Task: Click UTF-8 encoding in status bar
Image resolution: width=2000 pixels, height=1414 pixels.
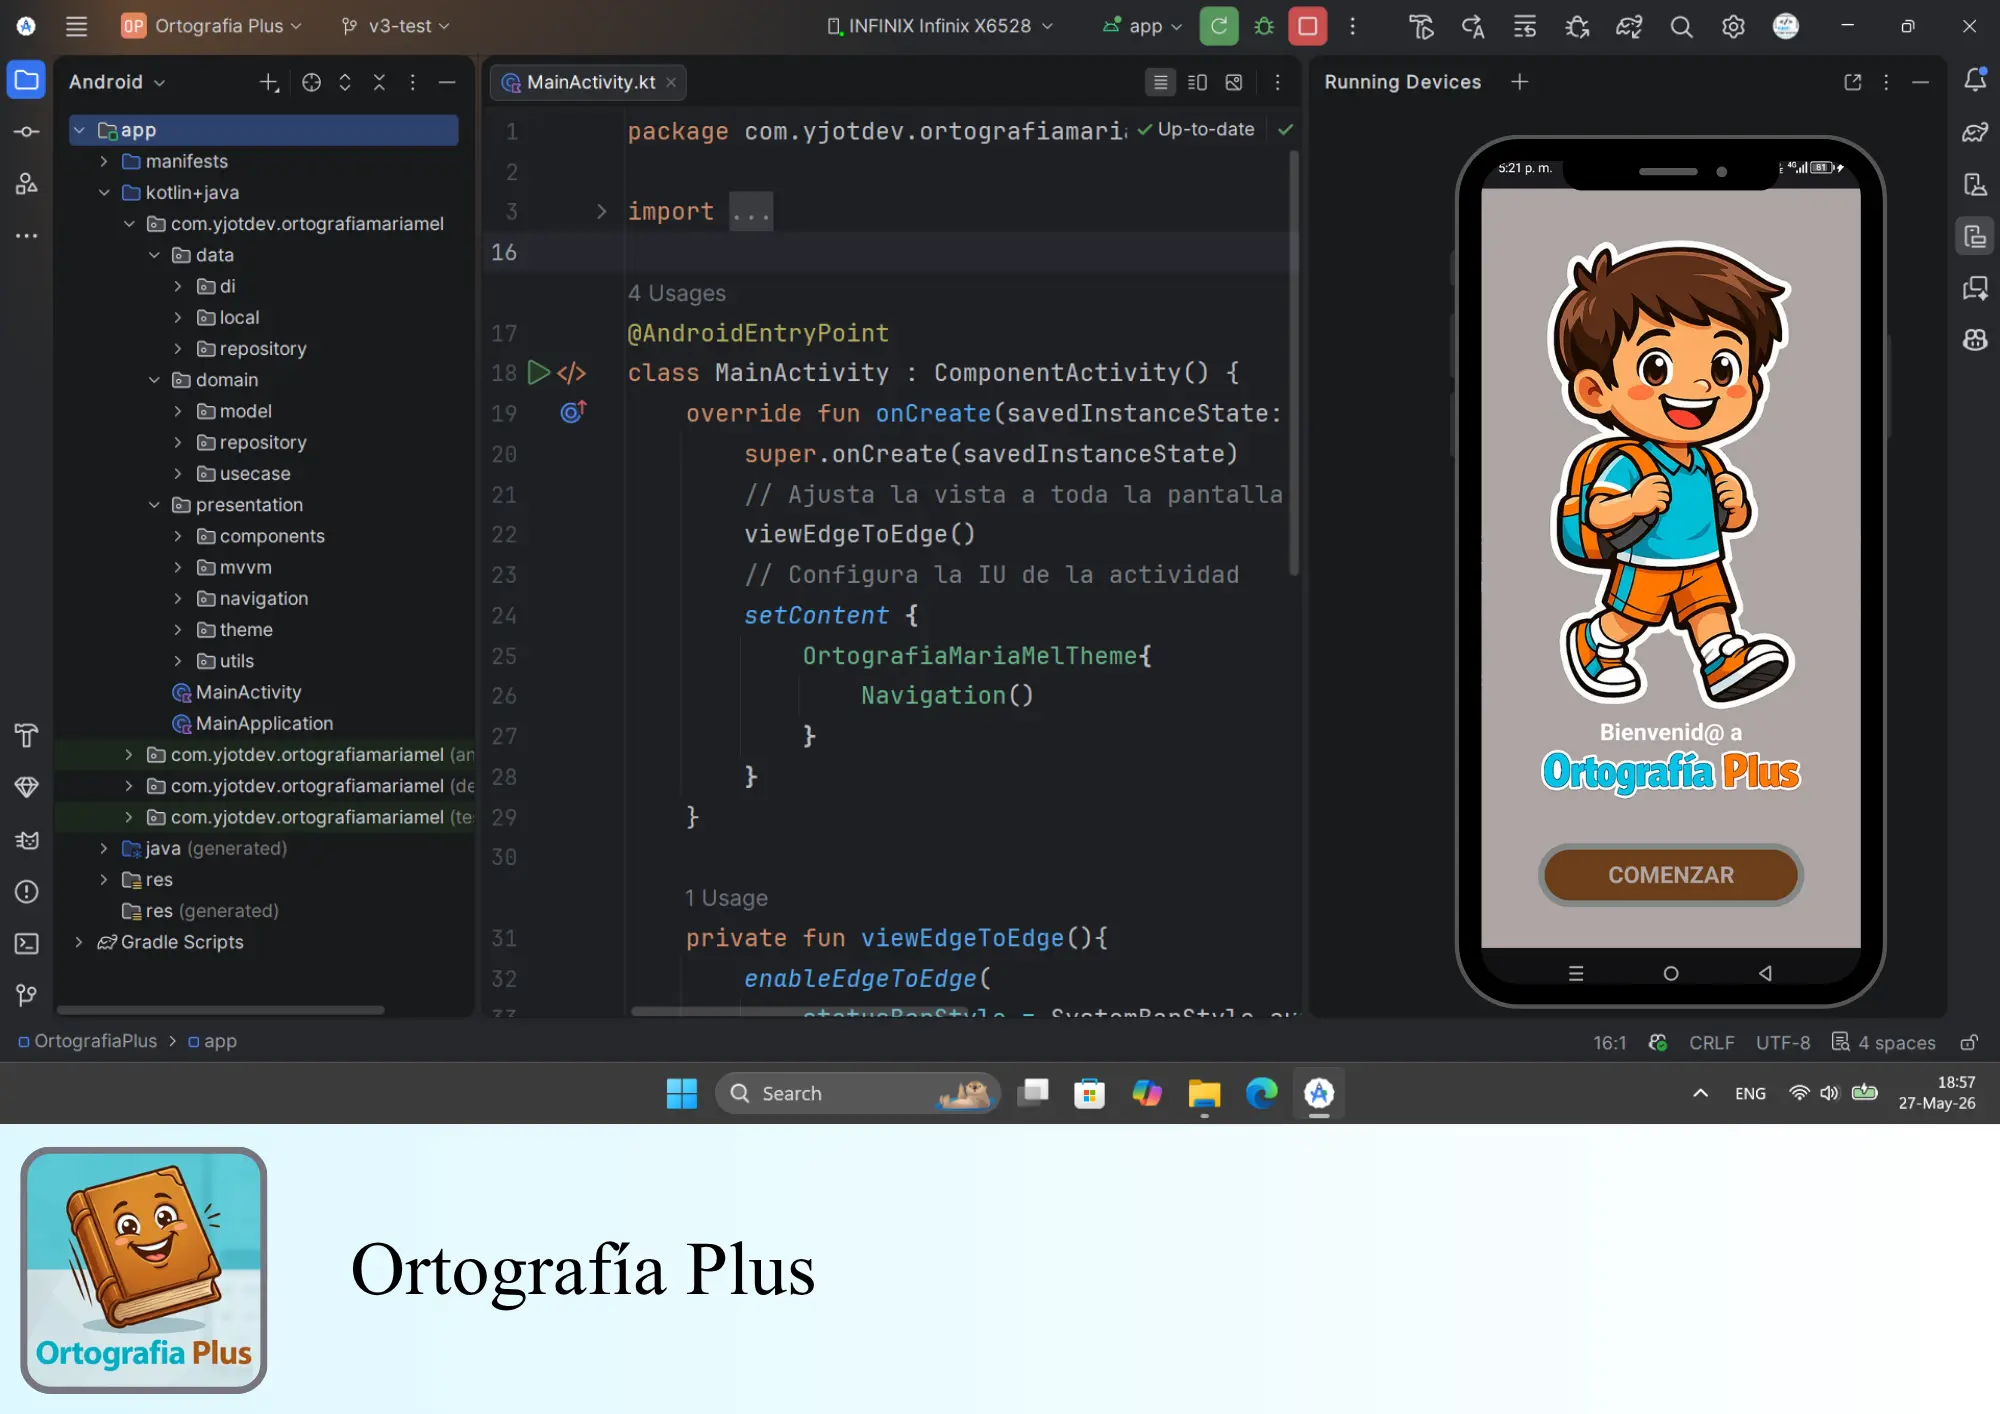Action: [1783, 1042]
